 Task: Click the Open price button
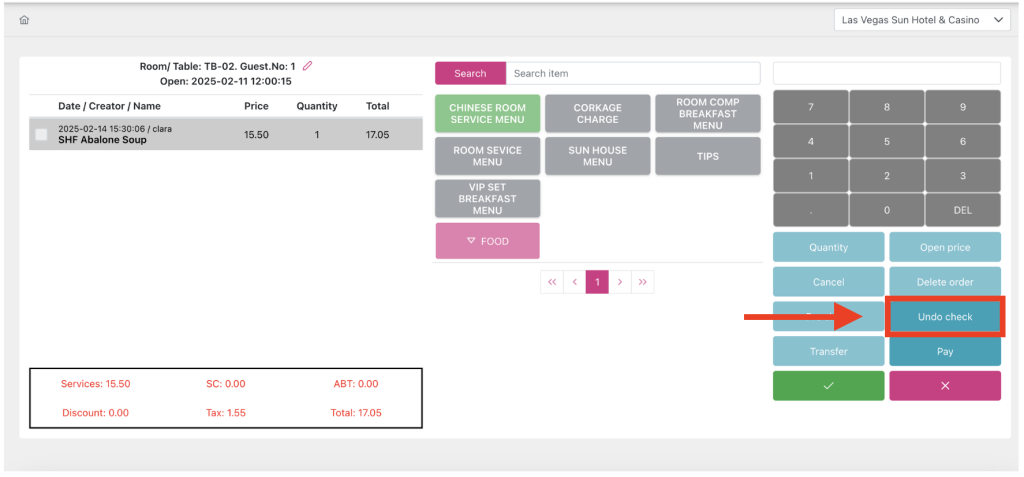click(944, 247)
